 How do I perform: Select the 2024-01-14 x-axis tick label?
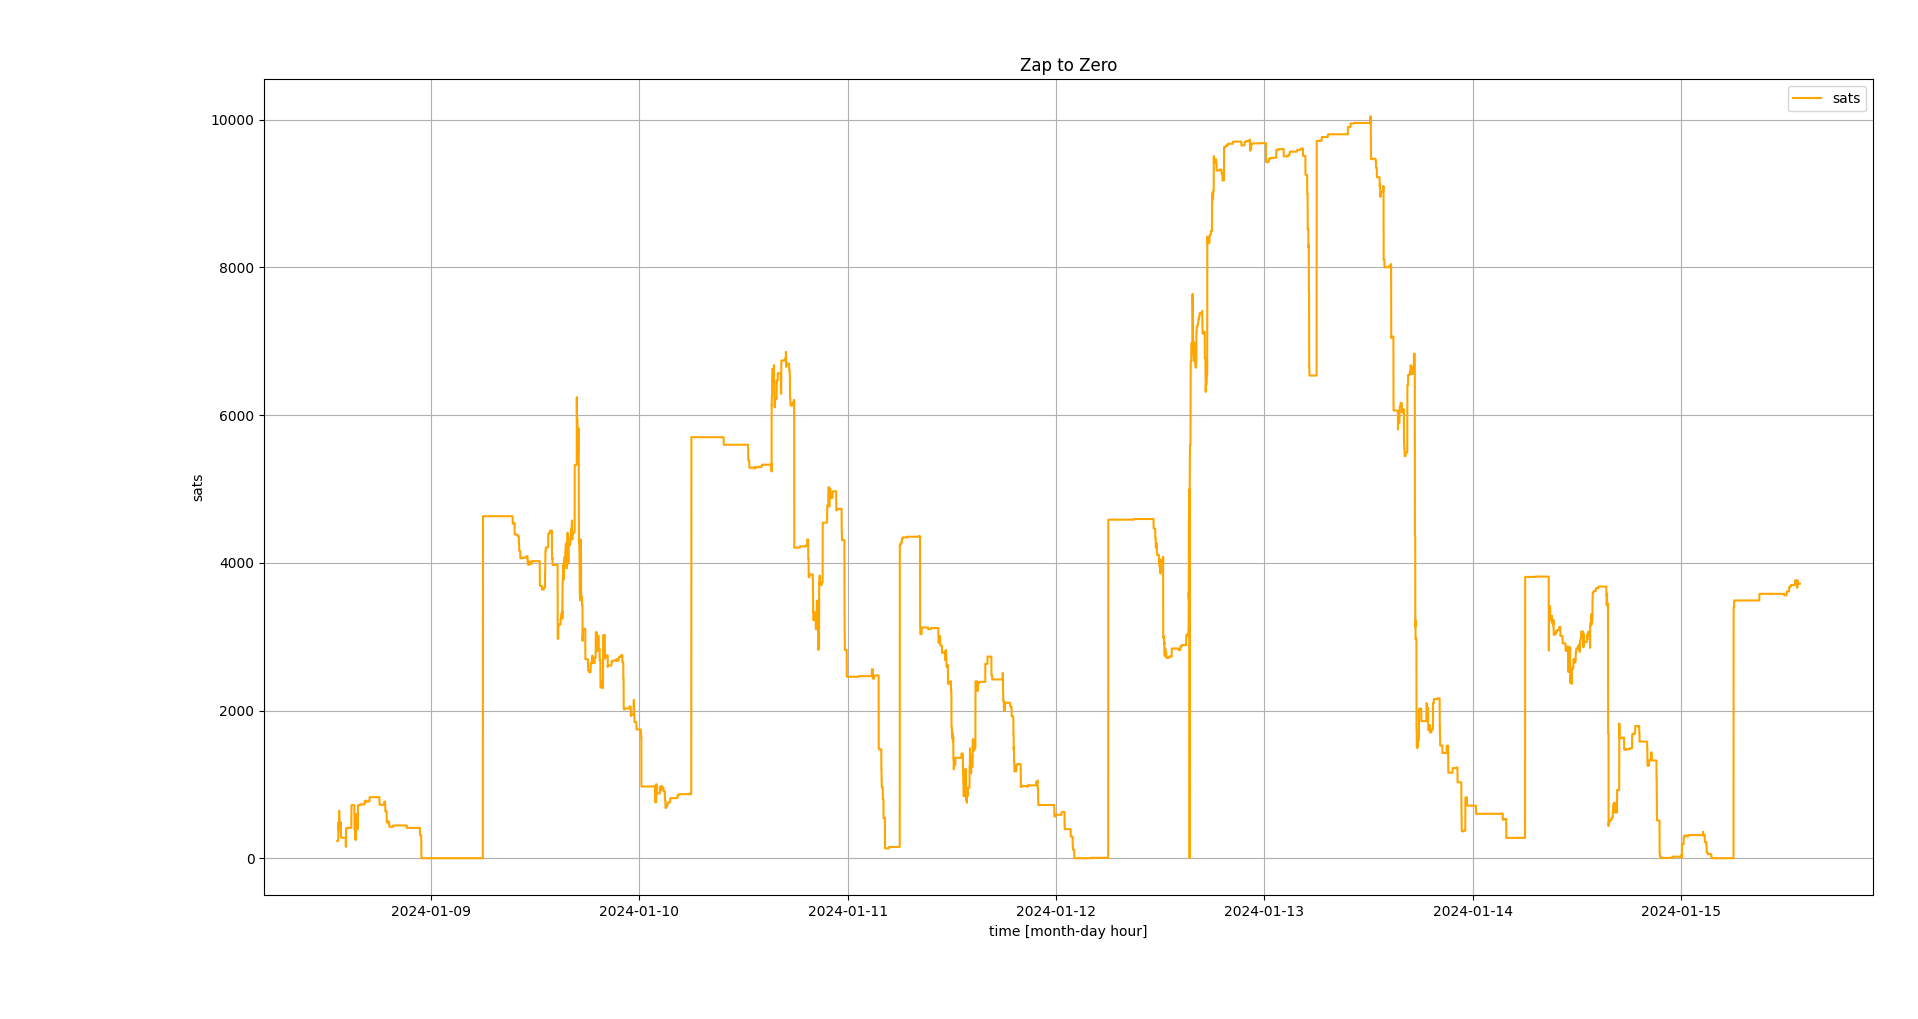coord(1472,911)
